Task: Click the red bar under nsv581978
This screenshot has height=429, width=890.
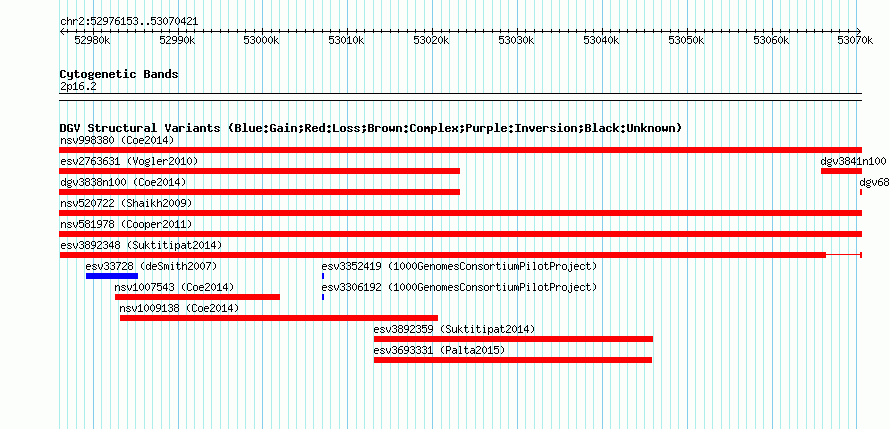Action: 460,234
